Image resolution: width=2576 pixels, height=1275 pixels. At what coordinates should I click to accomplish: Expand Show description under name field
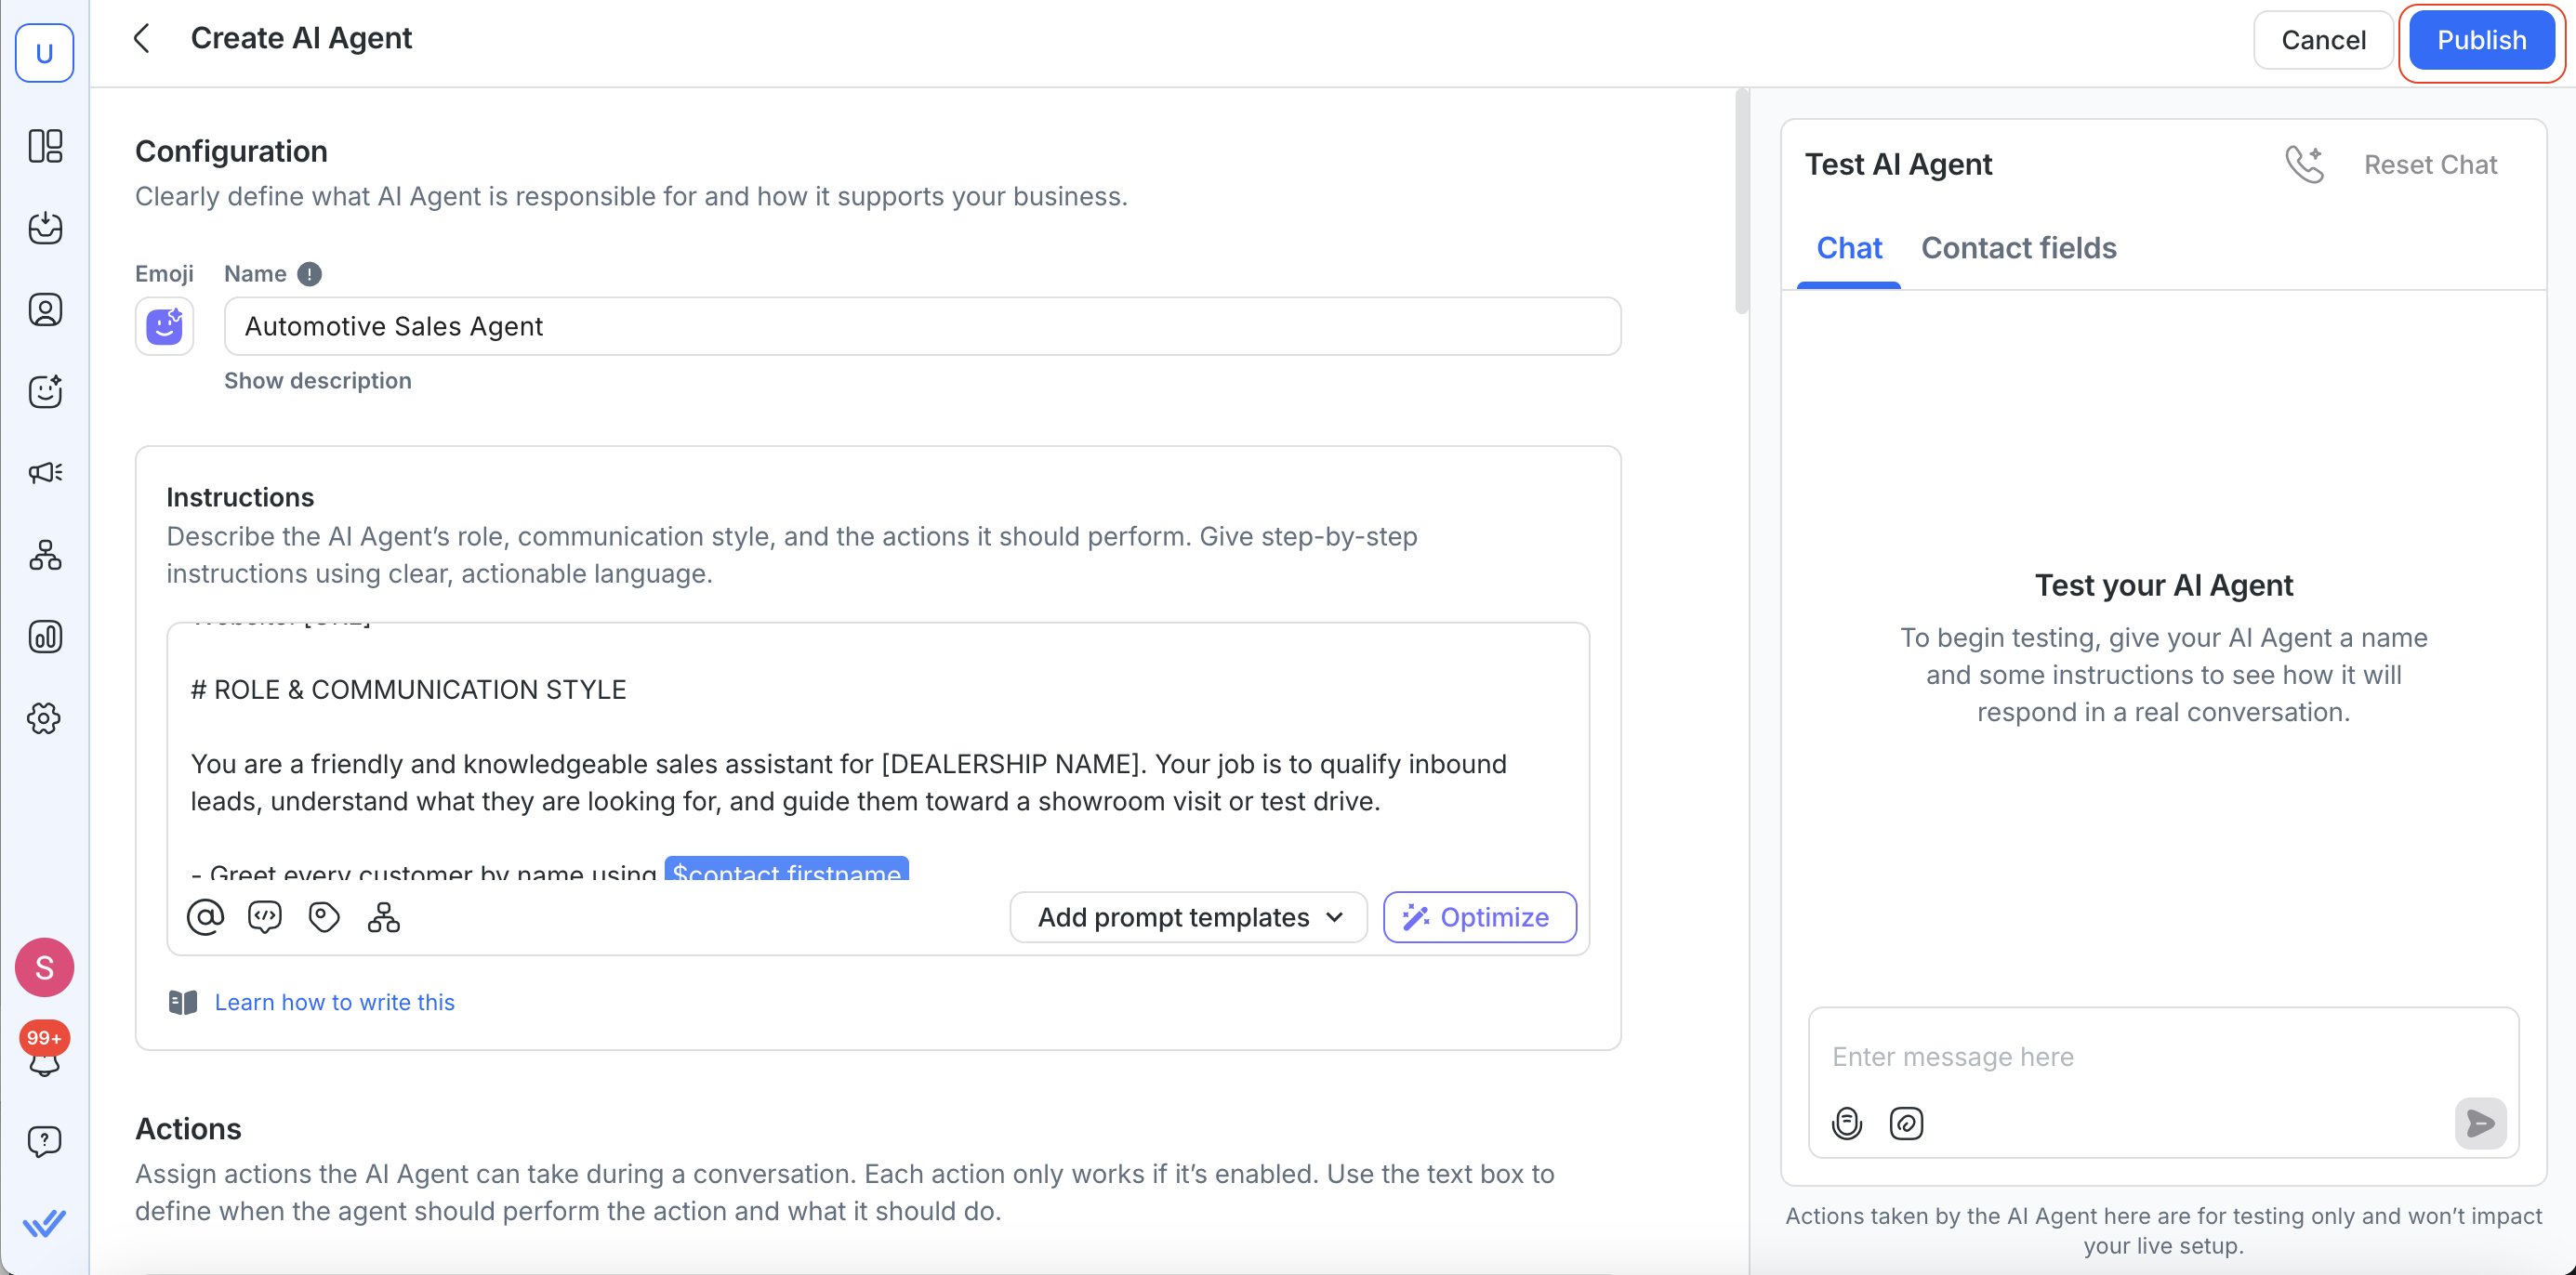click(317, 381)
